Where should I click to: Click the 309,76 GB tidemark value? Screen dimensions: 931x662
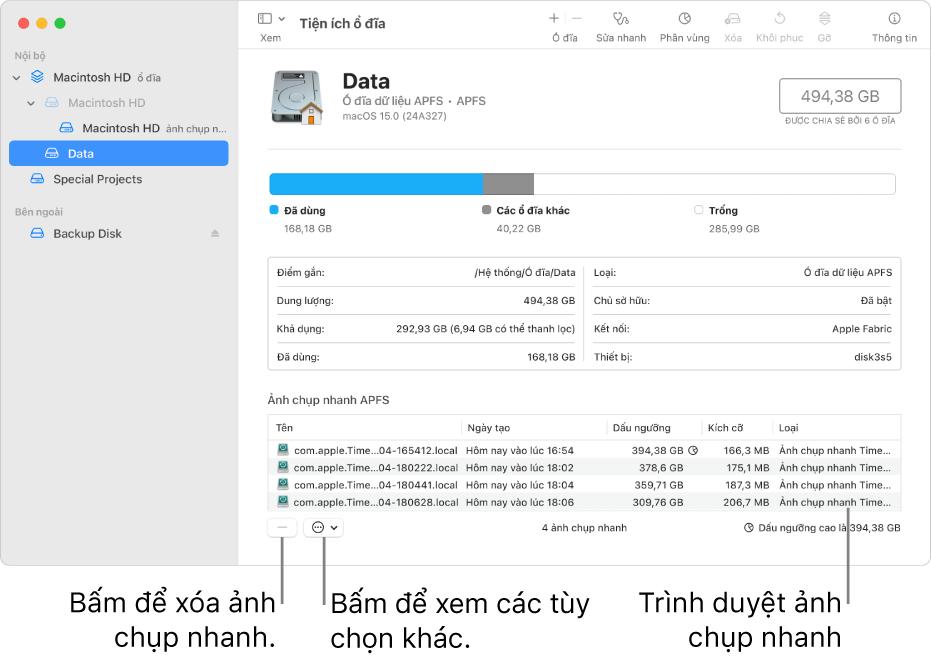pos(658,502)
